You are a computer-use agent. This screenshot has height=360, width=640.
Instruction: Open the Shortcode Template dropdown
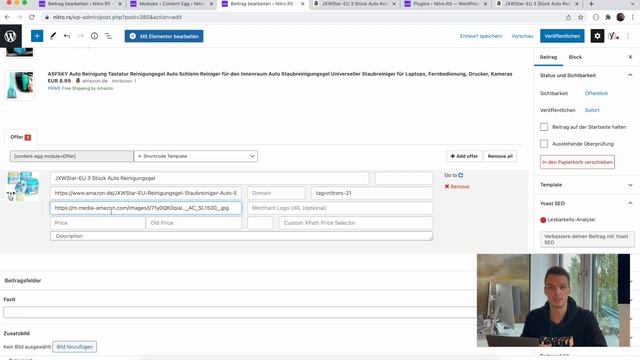[196, 156]
